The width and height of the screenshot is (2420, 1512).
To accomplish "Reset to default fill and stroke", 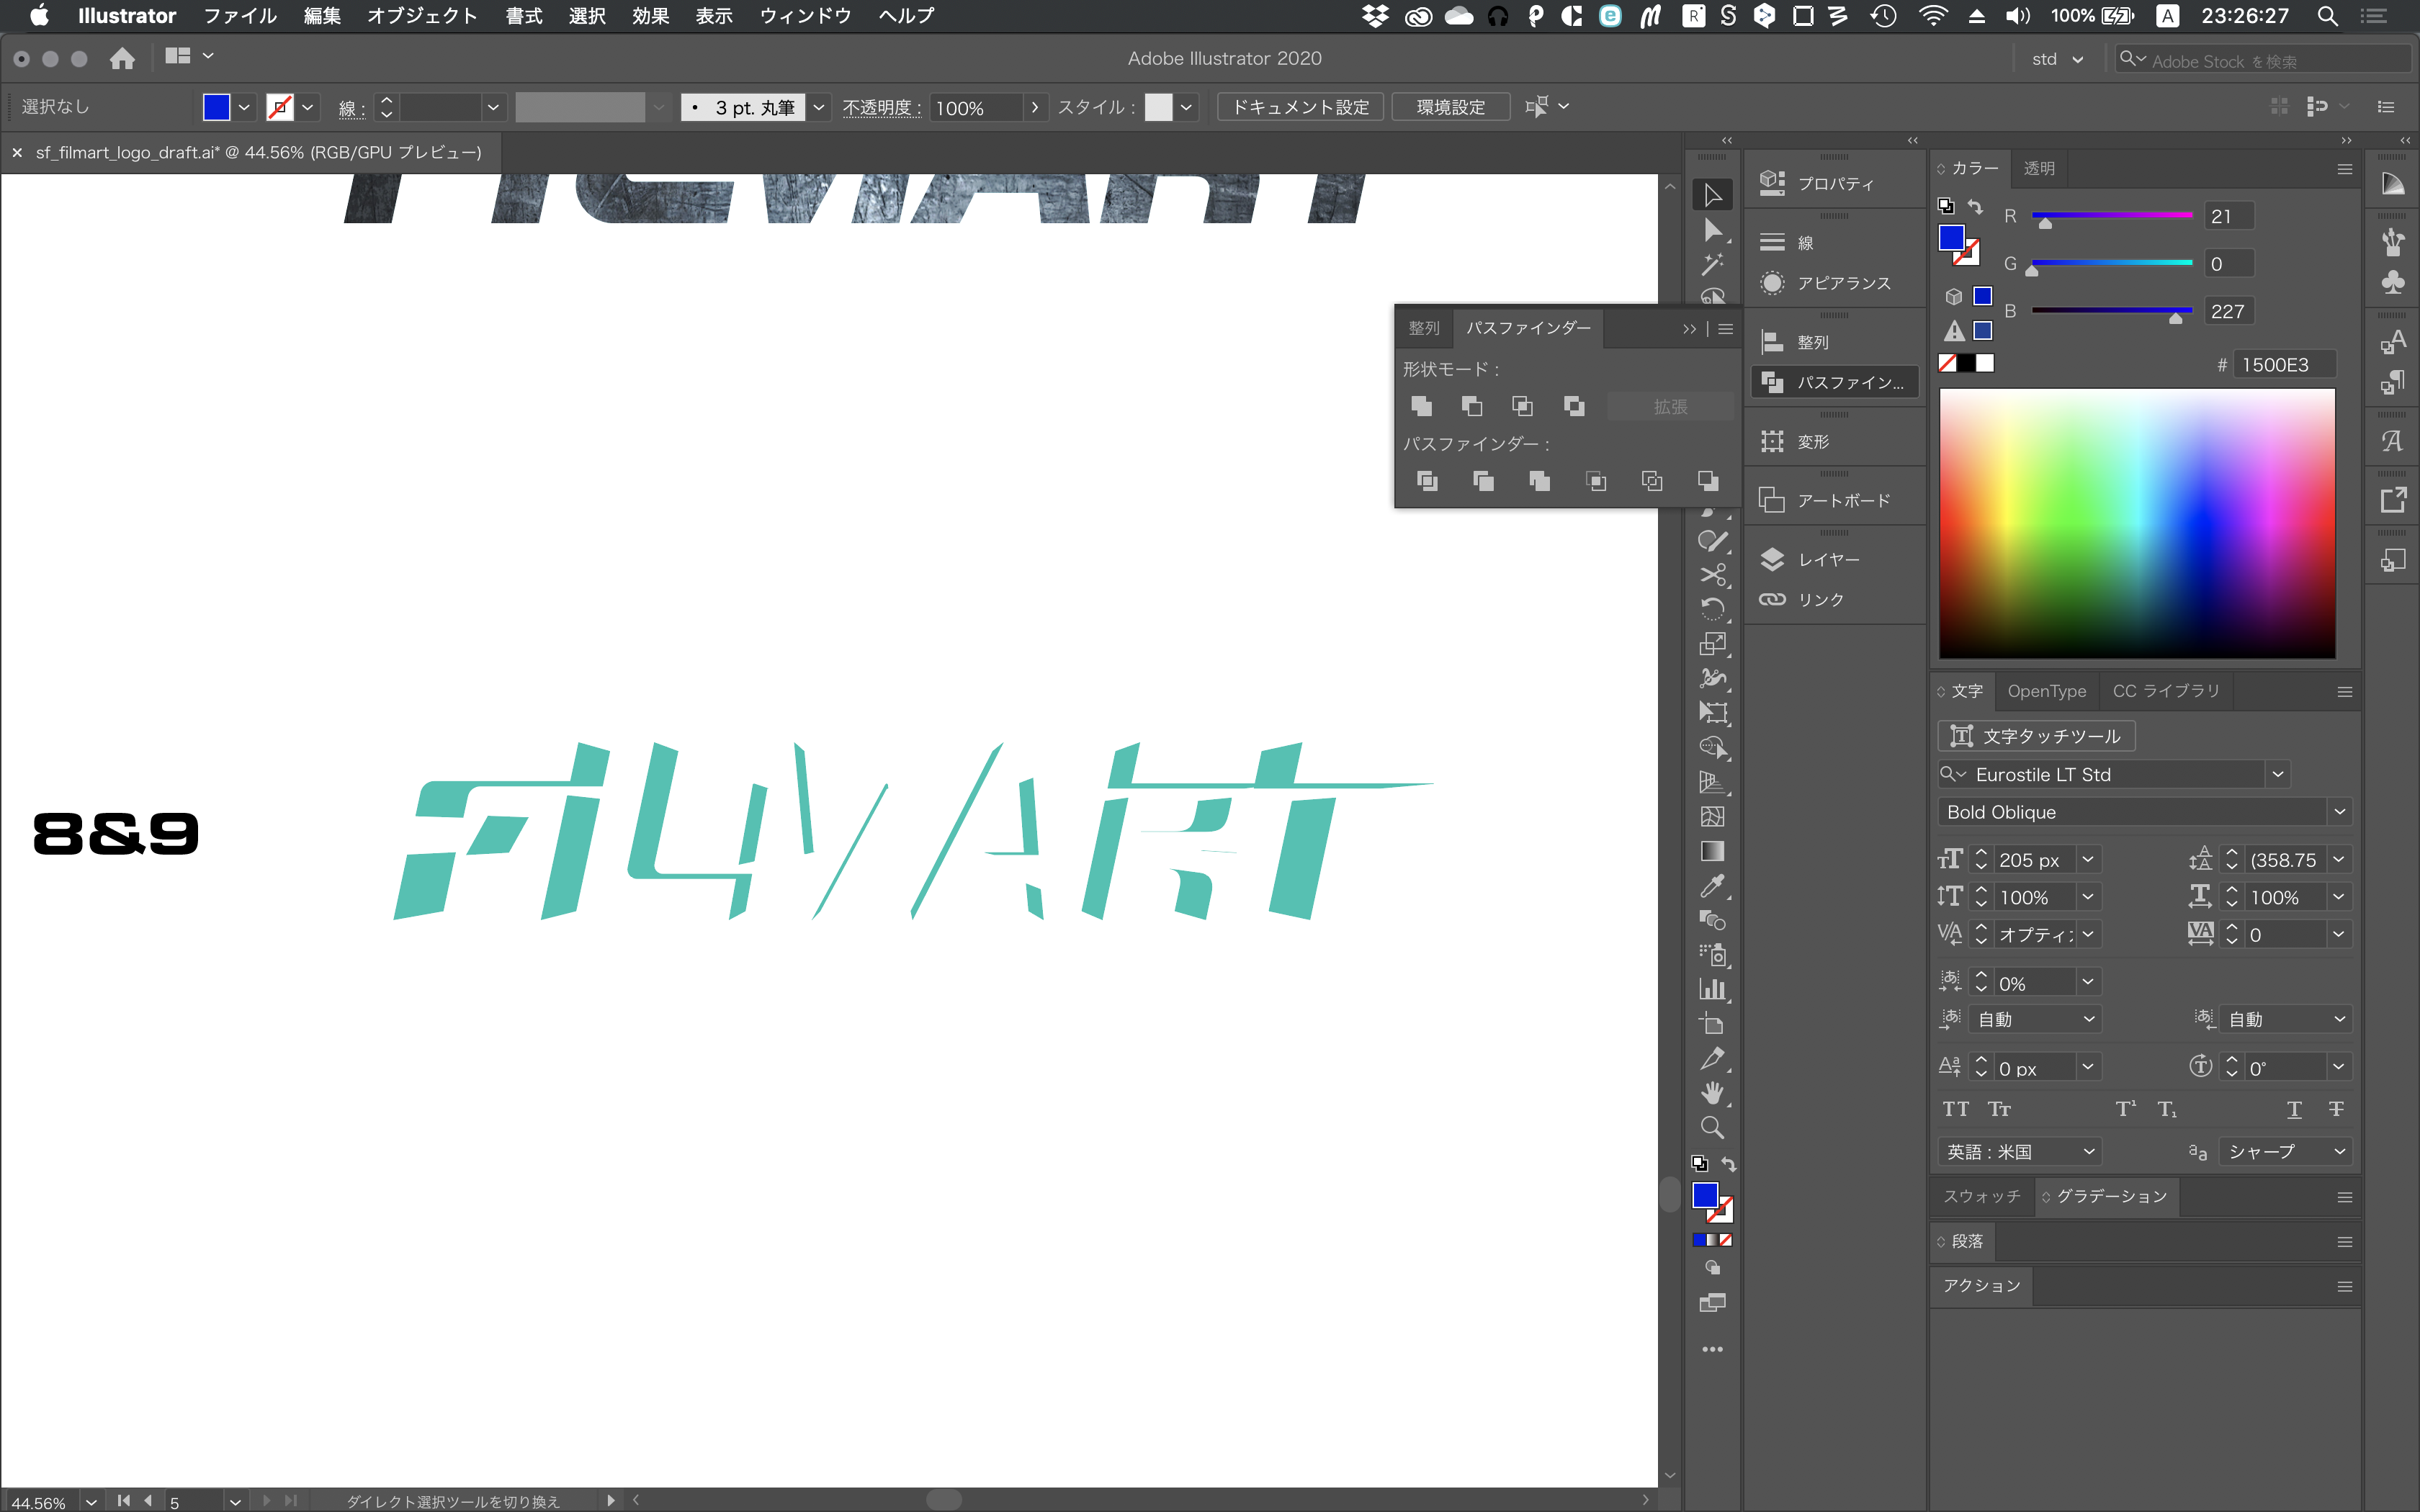I will [1699, 1164].
